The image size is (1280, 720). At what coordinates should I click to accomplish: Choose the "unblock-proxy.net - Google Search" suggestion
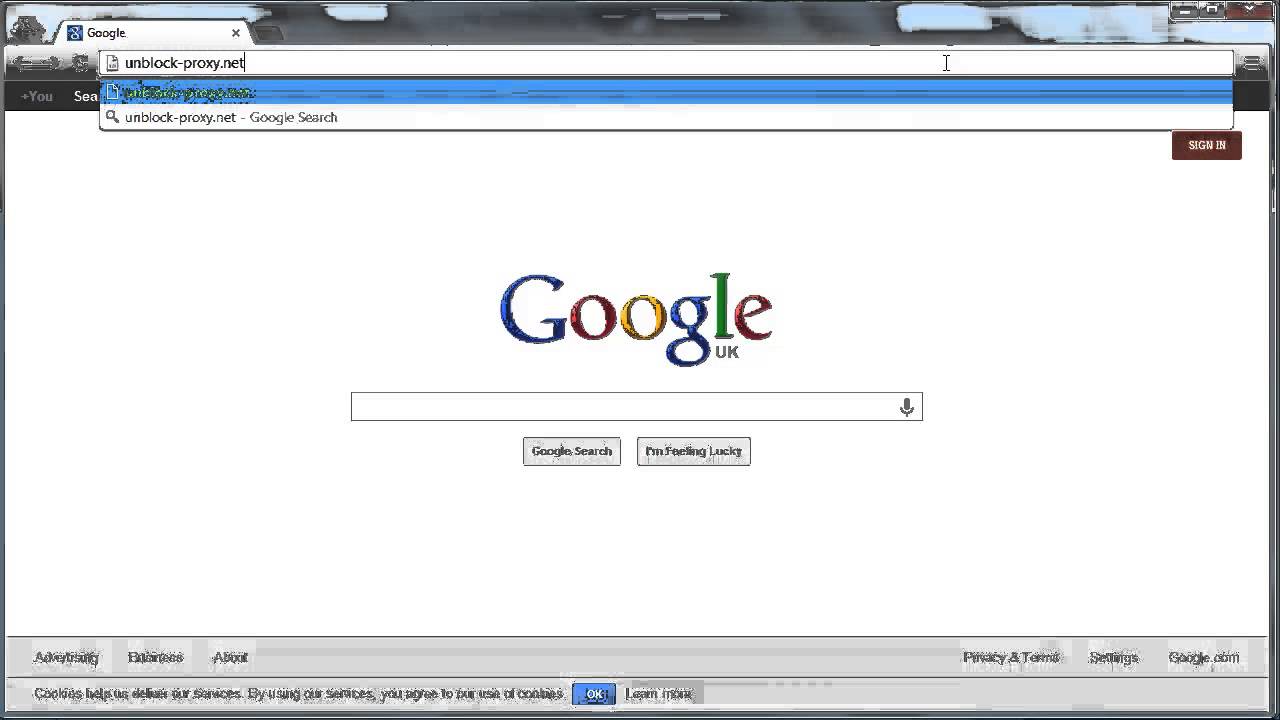point(666,117)
